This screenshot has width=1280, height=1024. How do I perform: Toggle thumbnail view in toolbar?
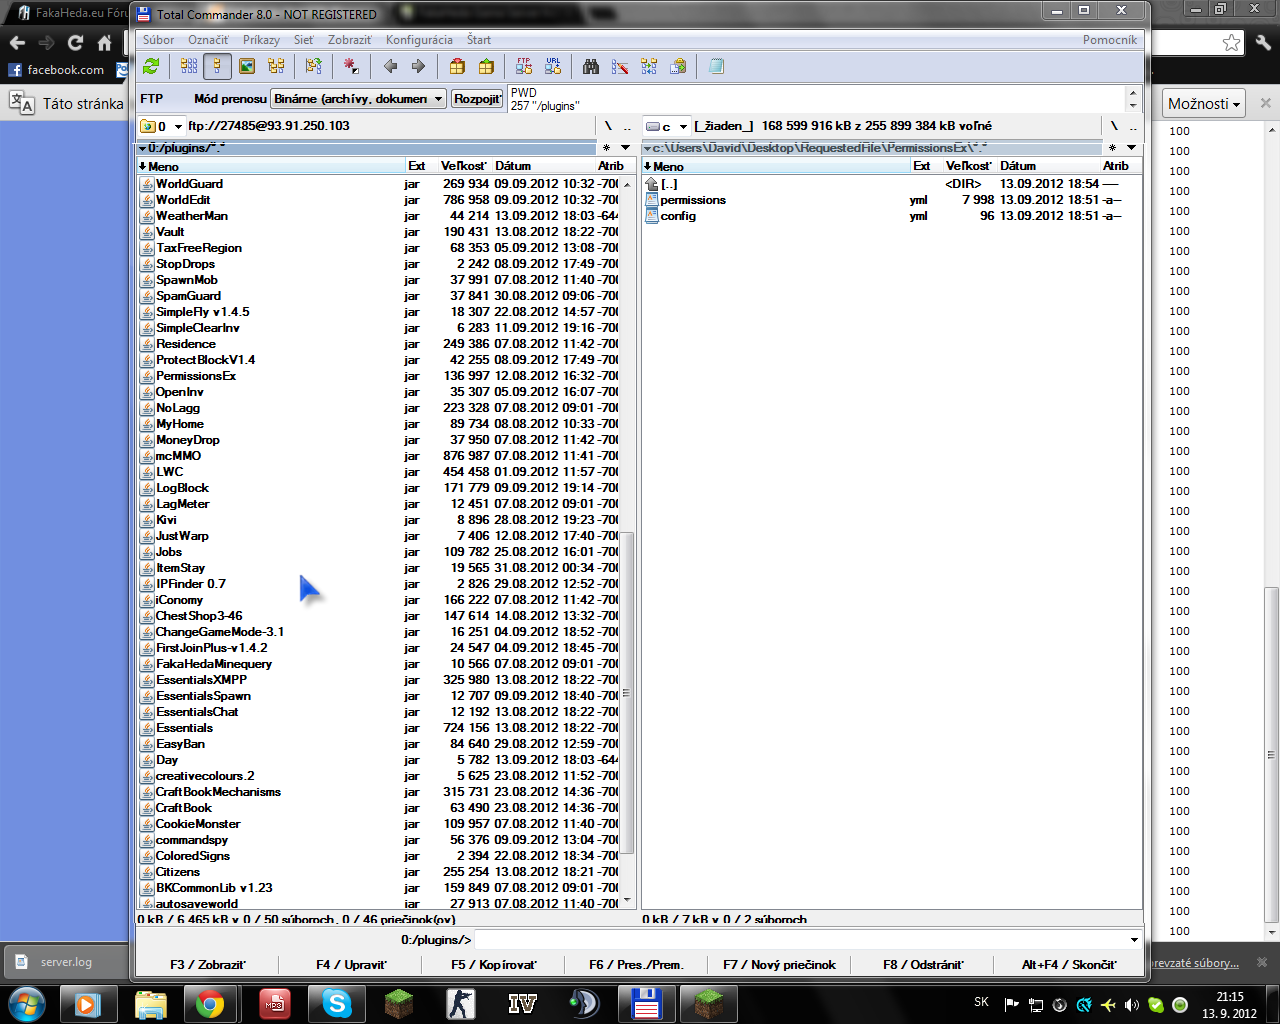coord(247,67)
